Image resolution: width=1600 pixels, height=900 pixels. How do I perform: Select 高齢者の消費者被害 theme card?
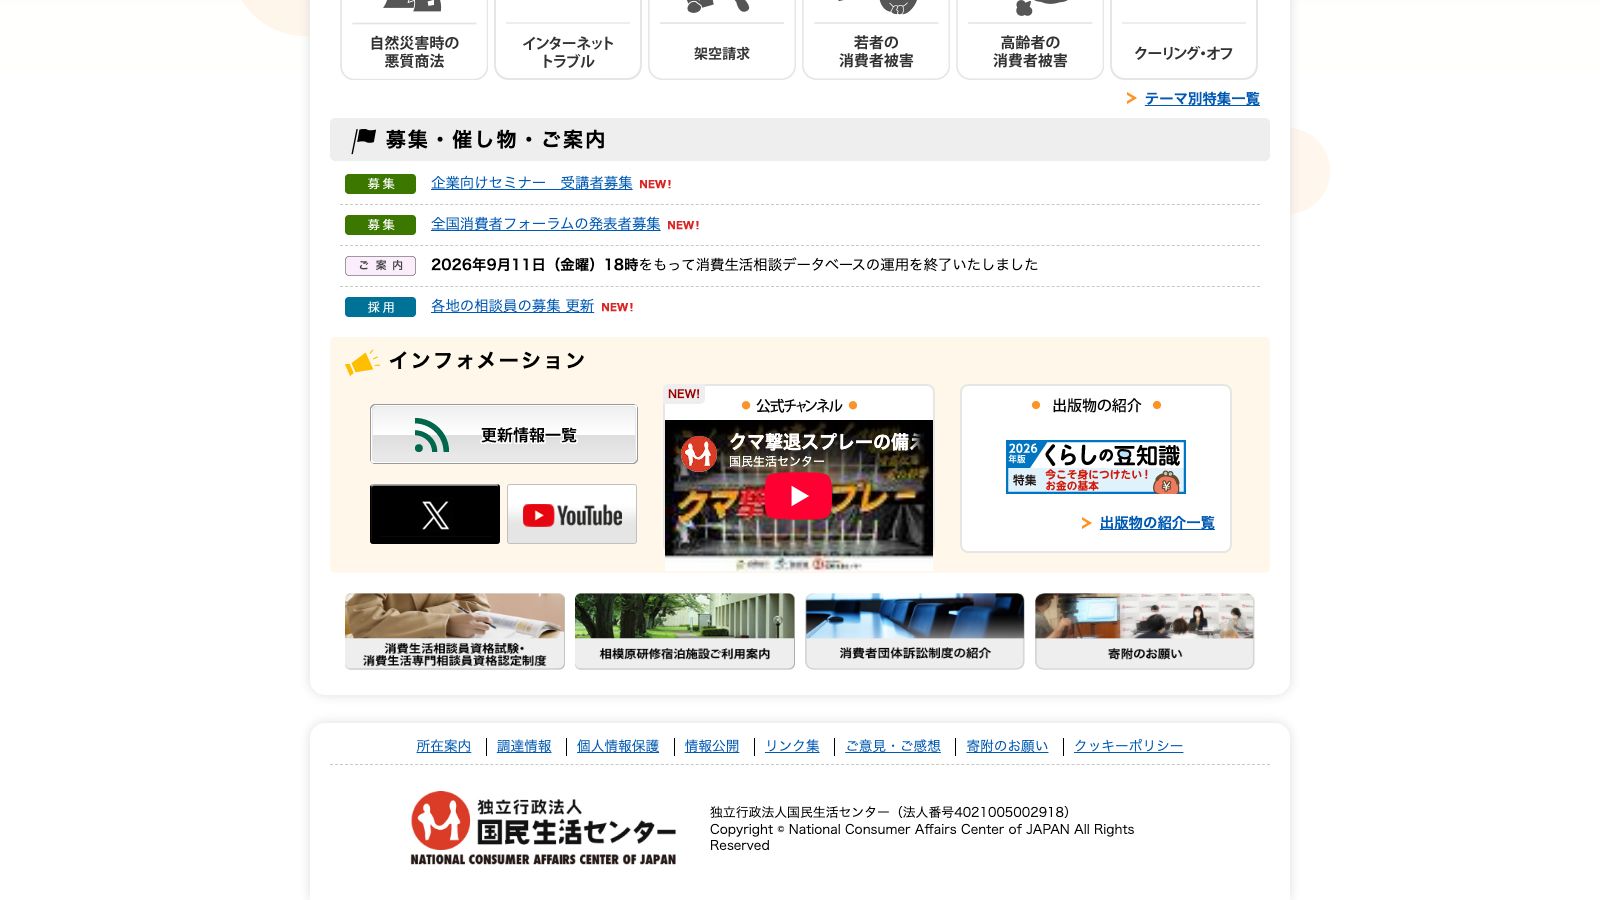click(x=1030, y=40)
